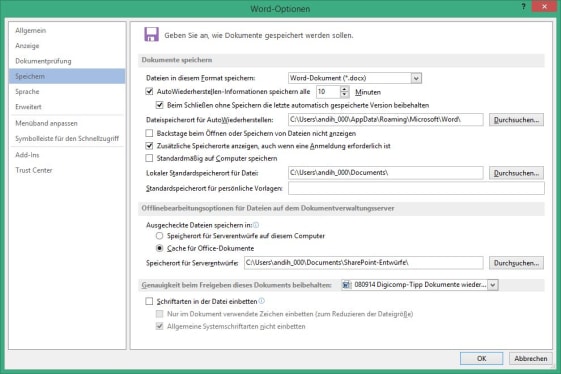The image size is (561, 374).
Task: Click the Minuten label
Action: coord(368,92)
